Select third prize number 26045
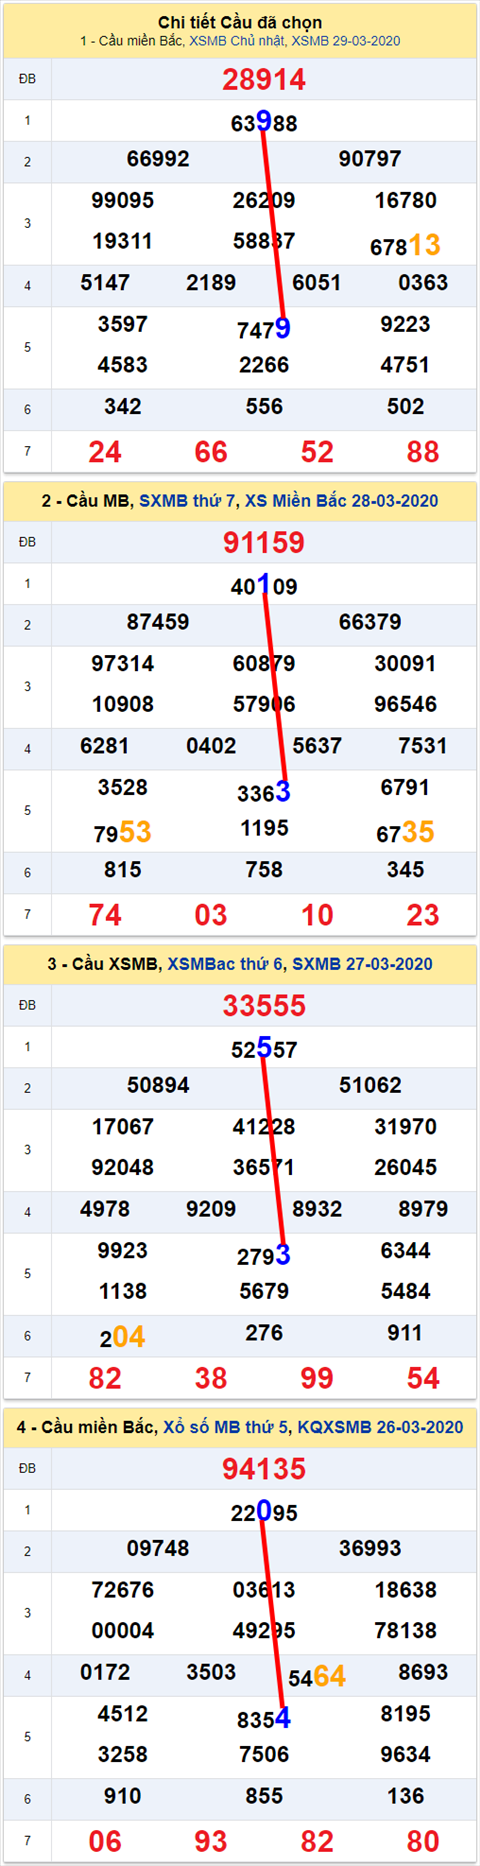480x1866 pixels. (x=405, y=1167)
